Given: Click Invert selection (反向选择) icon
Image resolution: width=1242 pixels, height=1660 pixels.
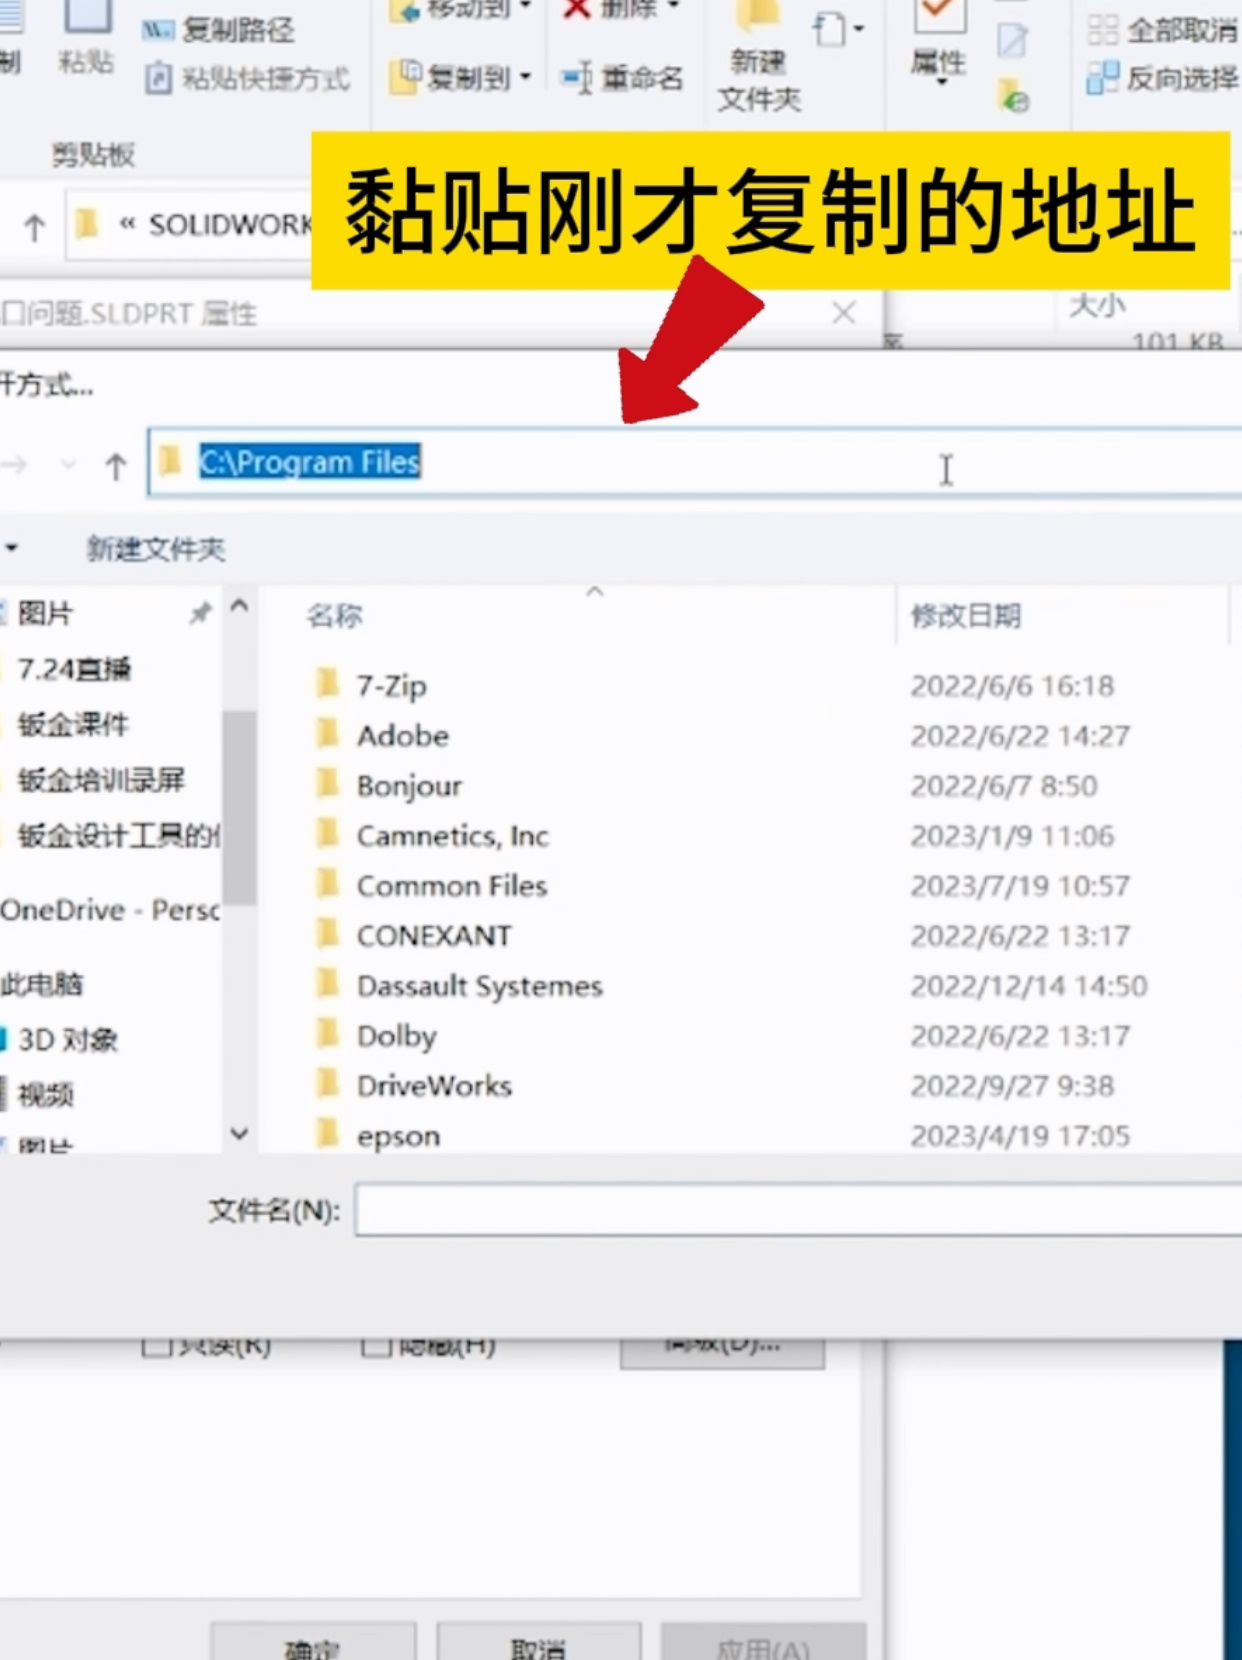Looking at the screenshot, I should coord(1102,78).
